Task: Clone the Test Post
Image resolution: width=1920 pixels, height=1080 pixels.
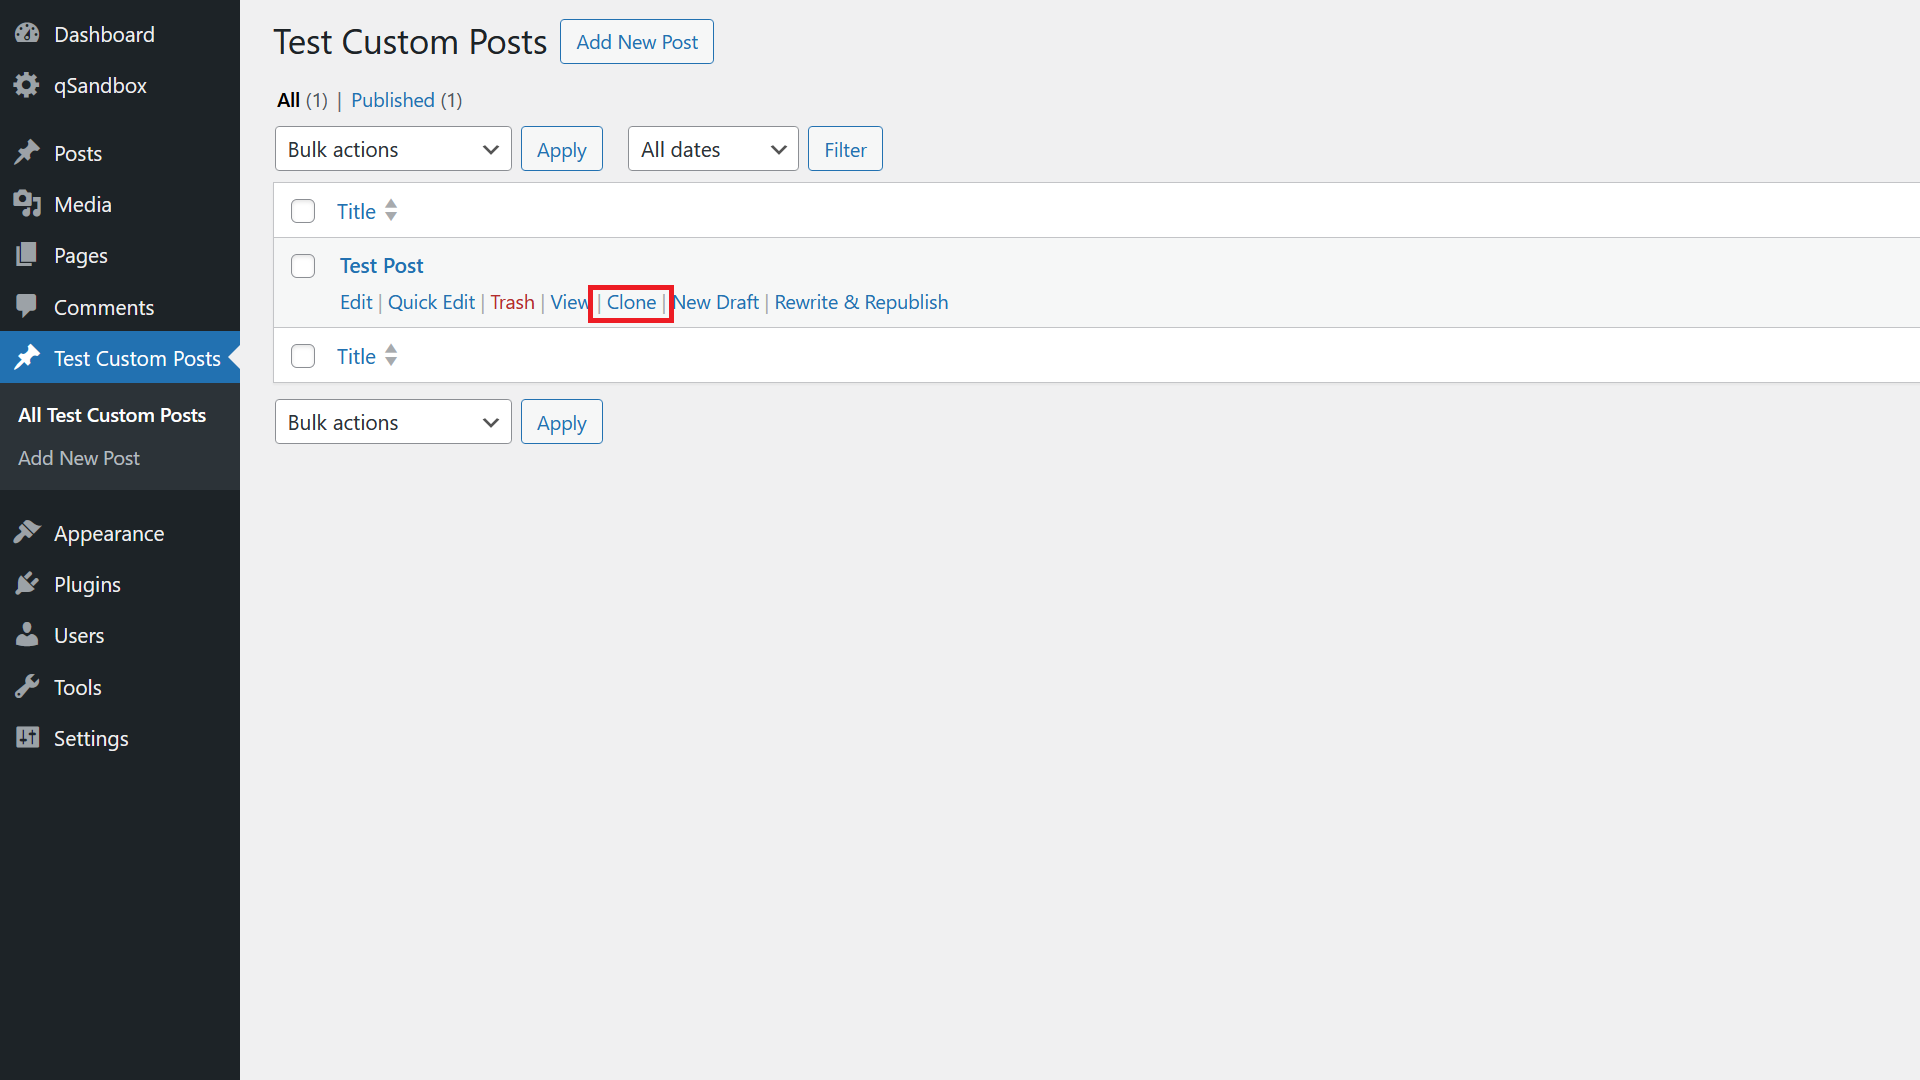Action: pyautogui.click(x=631, y=302)
